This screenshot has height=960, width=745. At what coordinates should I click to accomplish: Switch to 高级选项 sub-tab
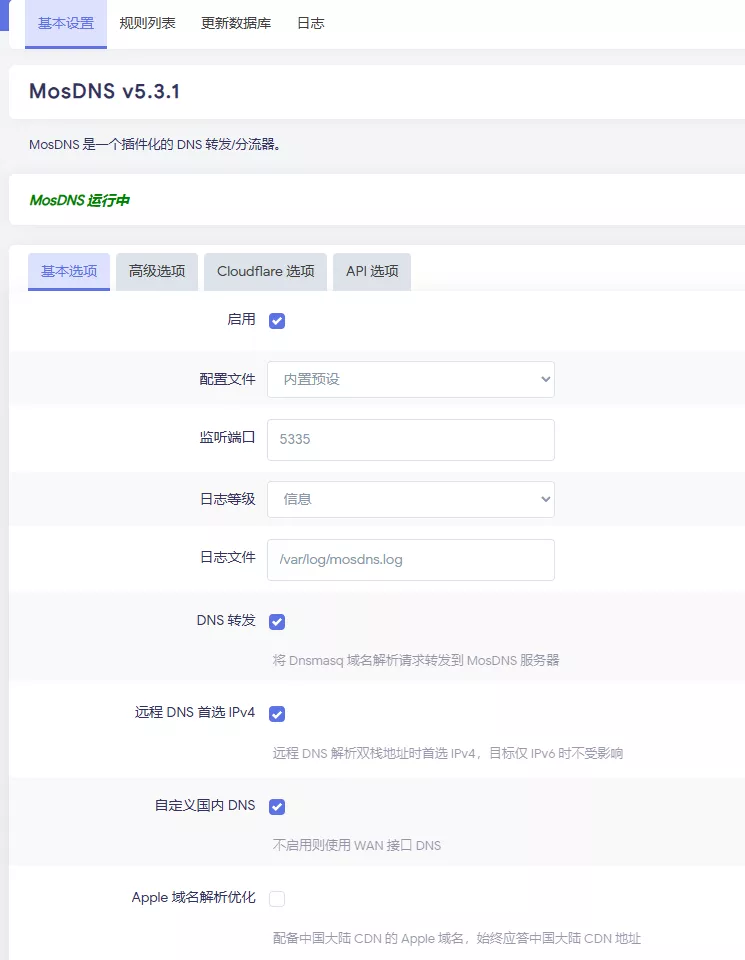coord(157,271)
